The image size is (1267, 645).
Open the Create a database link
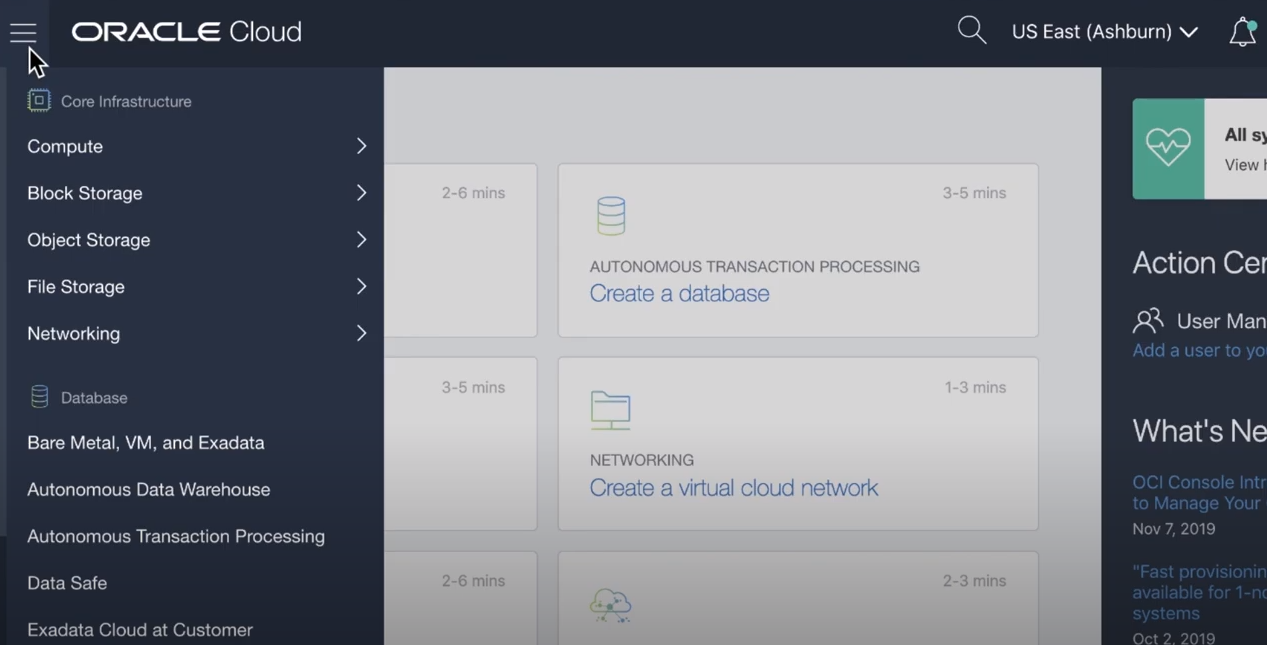click(x=679, y=294)
